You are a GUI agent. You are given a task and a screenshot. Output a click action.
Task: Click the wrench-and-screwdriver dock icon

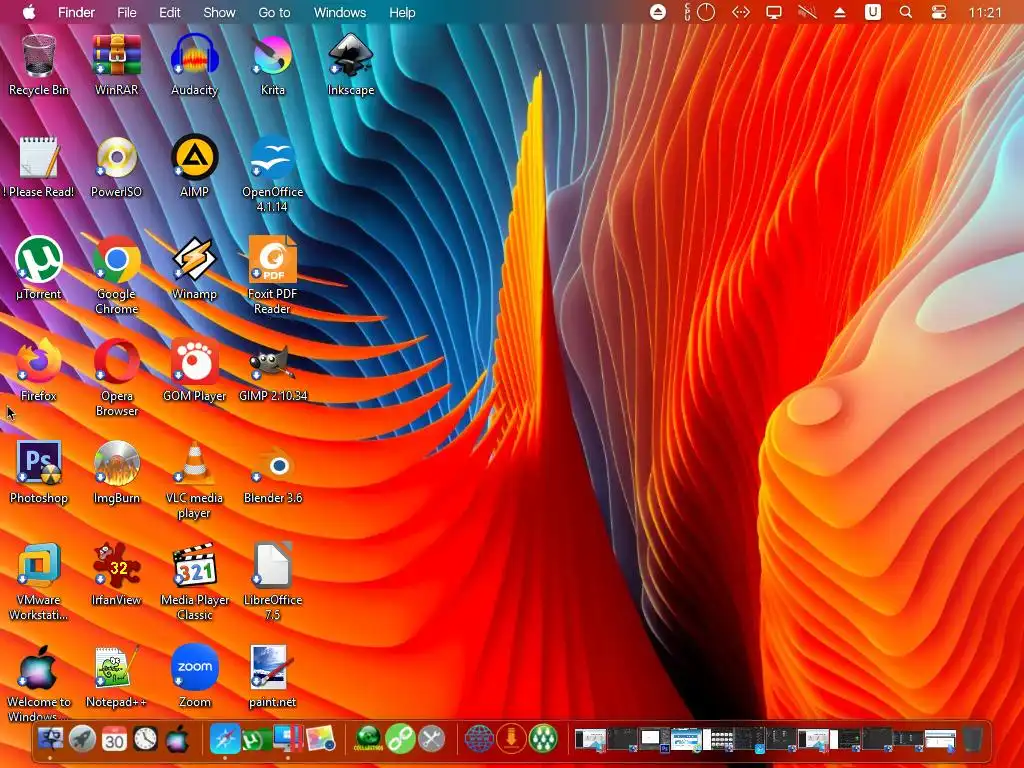tap(432, 739)
